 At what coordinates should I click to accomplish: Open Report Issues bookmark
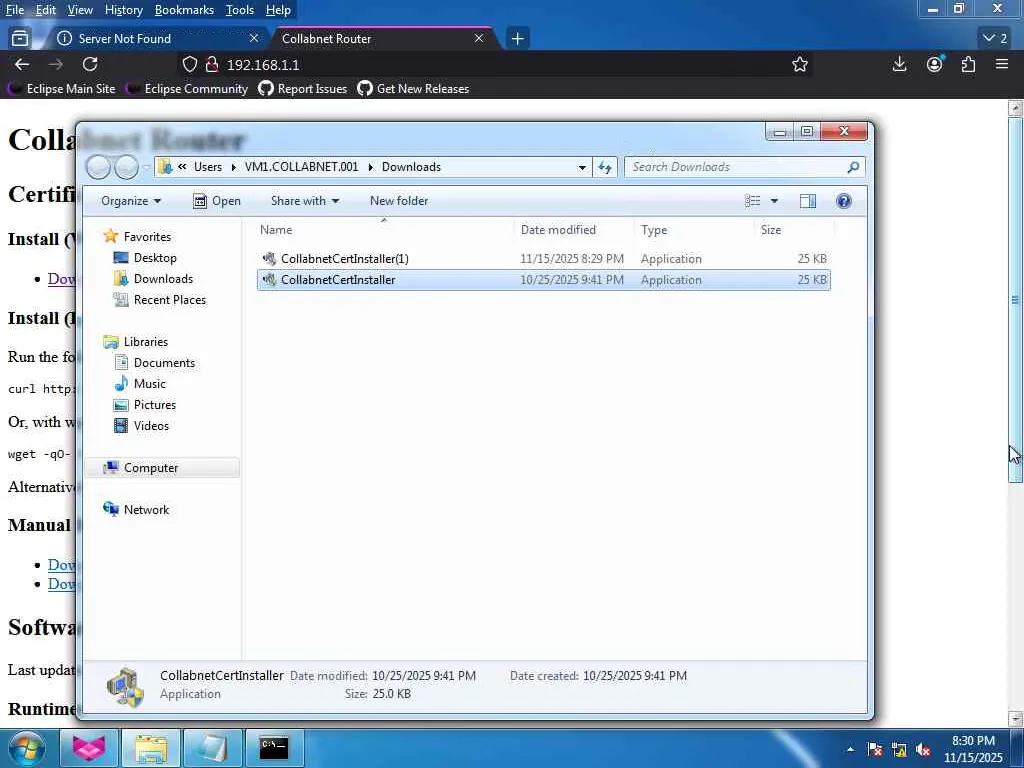(x=303, y=89)
